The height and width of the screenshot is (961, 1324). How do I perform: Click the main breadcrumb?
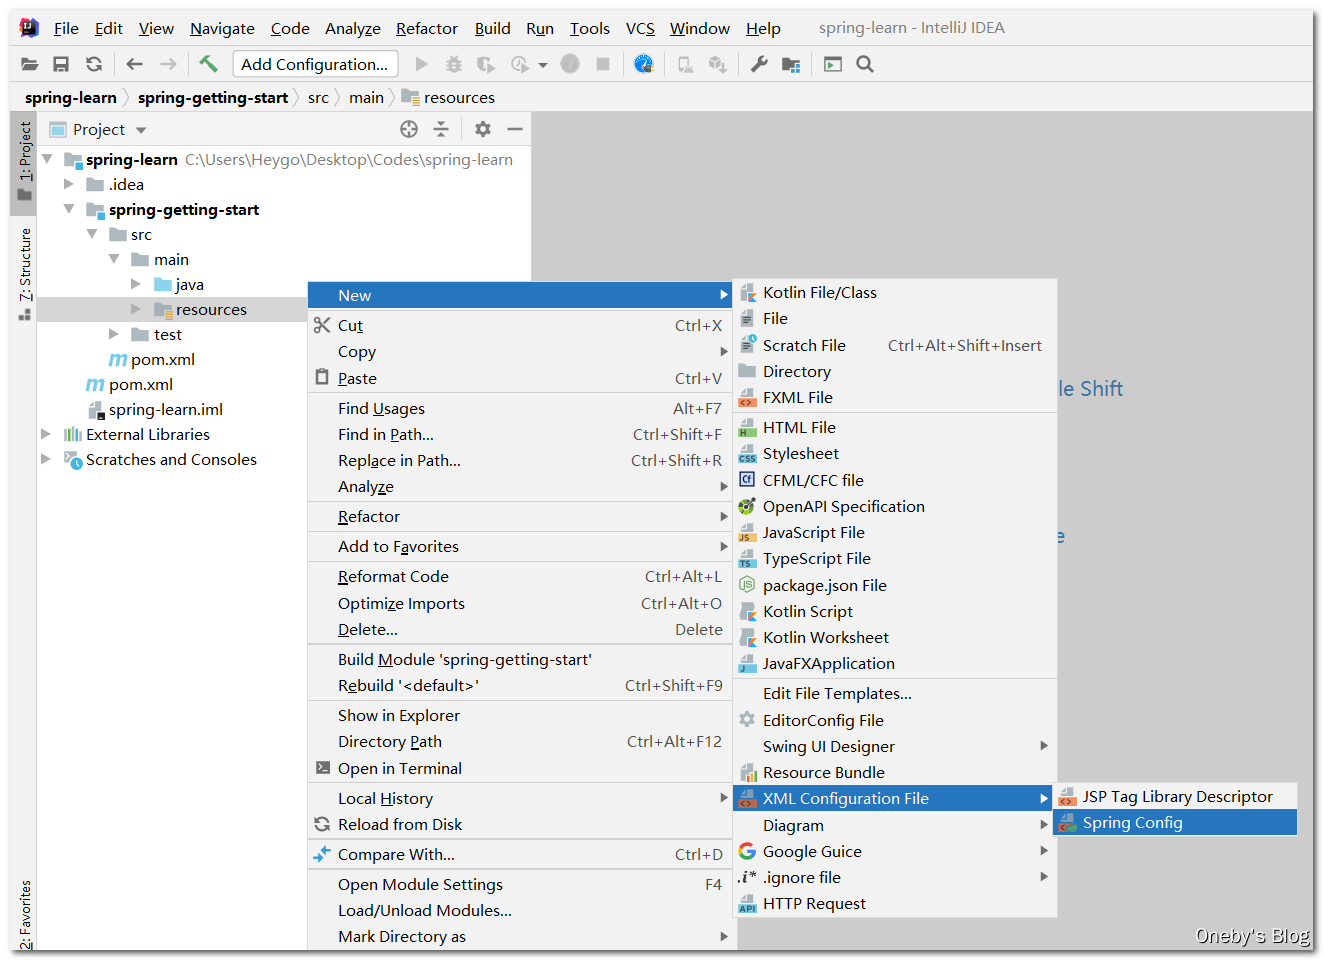click(366, 97)
